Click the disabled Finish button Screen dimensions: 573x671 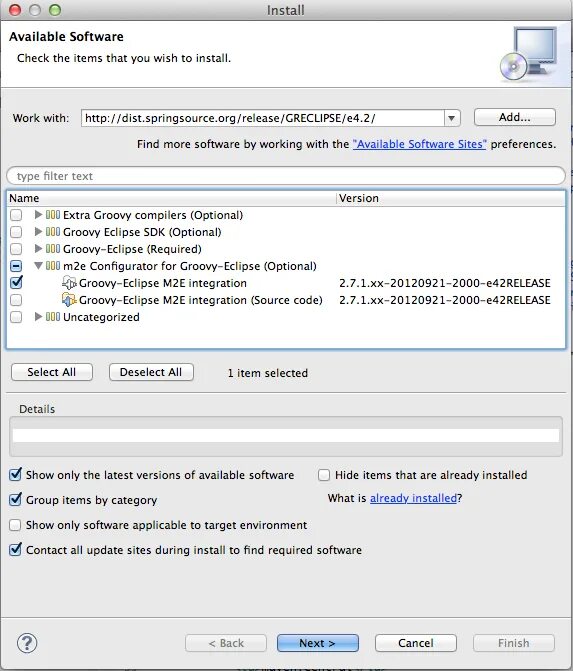(514, 643)
